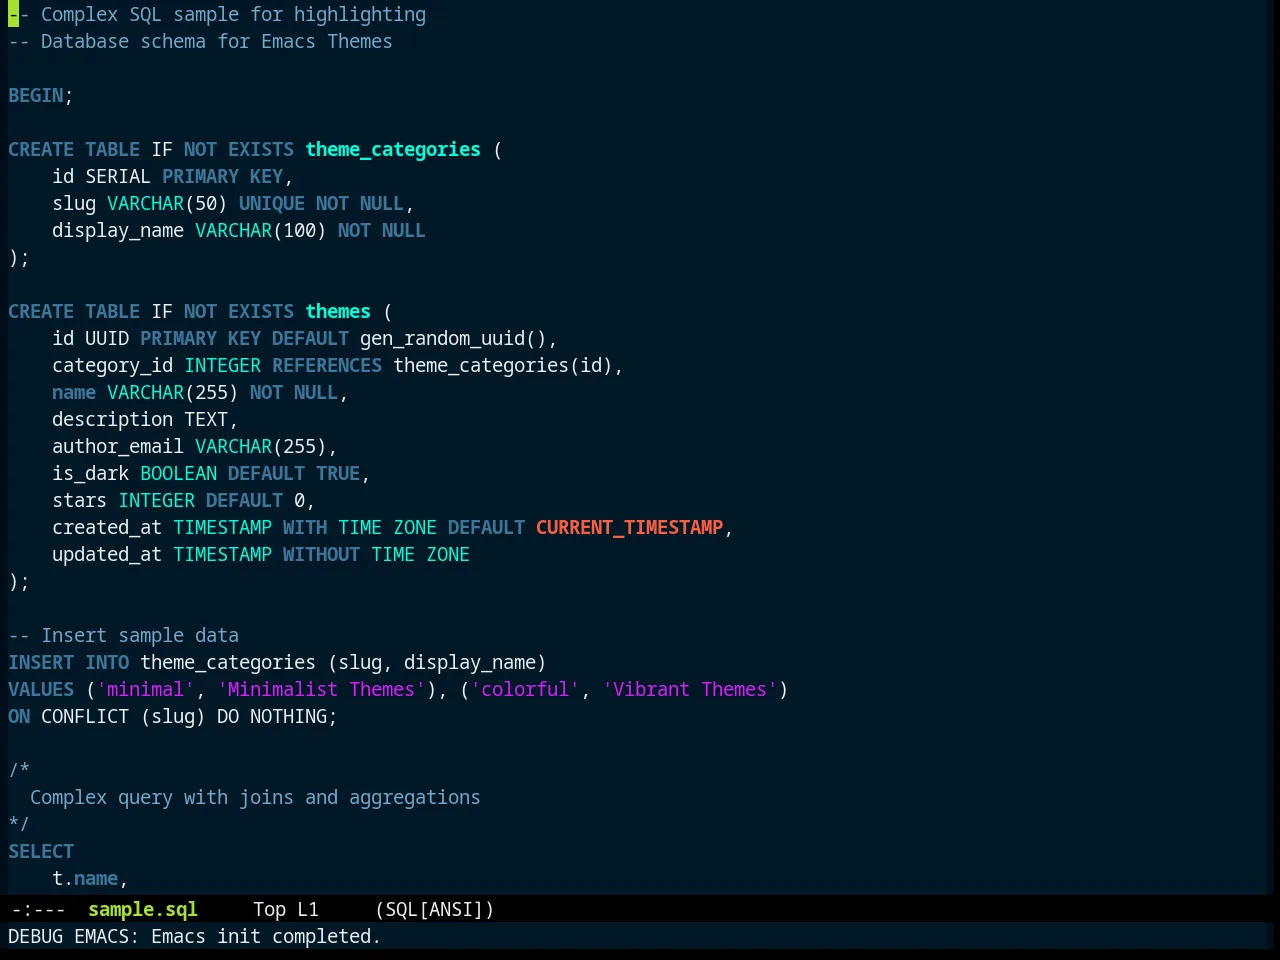1280x960 pixels.
Task: Click 'DO NOTHING' in ON CONFLICT line
Action: point(272,716)
